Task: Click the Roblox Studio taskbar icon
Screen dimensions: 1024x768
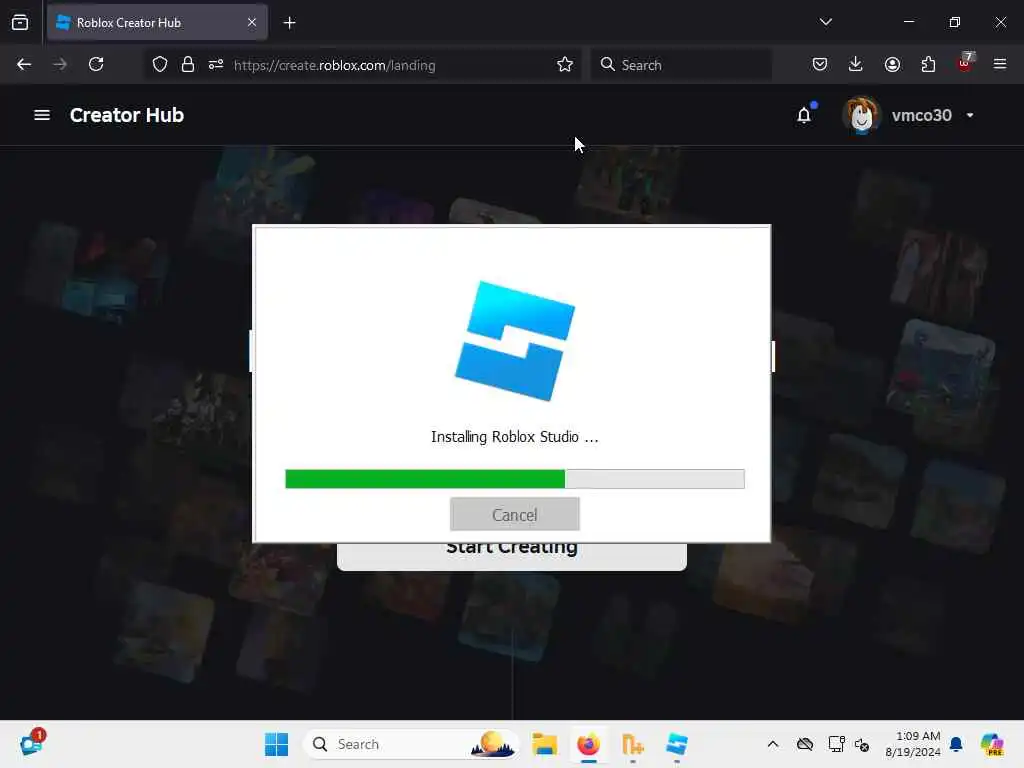Action: (x=677, y=744)
